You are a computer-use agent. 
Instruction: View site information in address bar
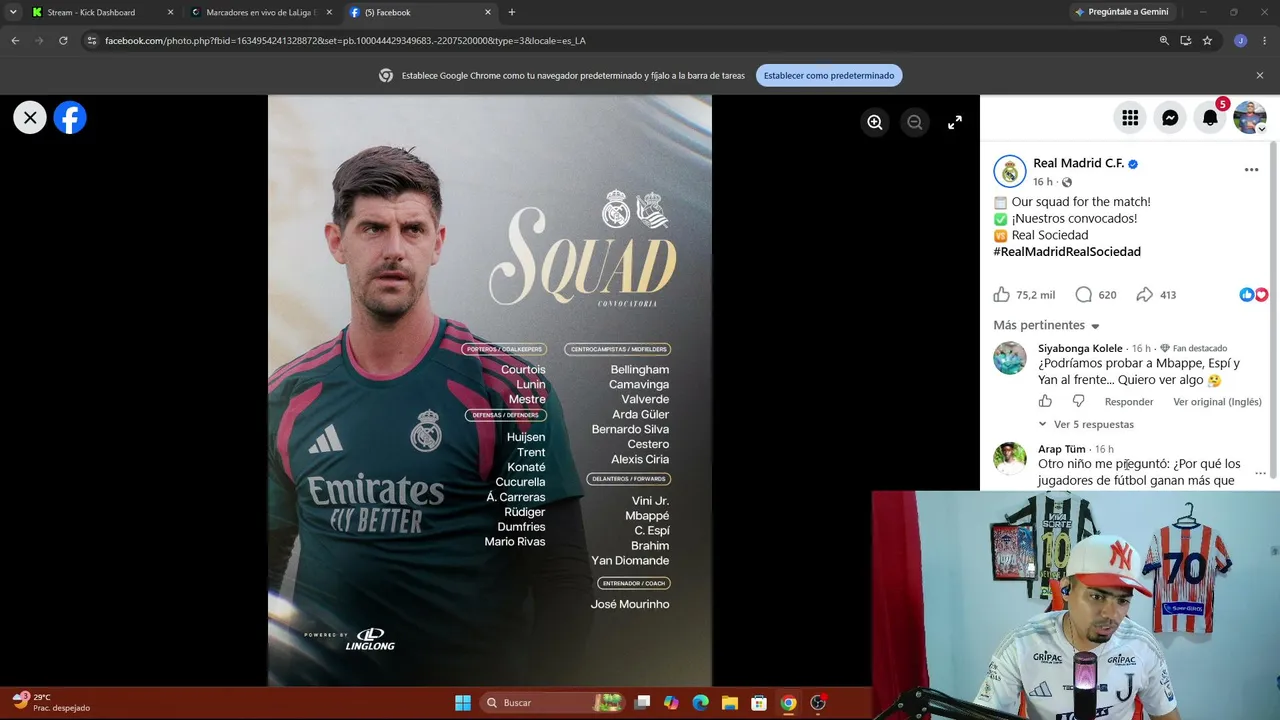(92, 41)
